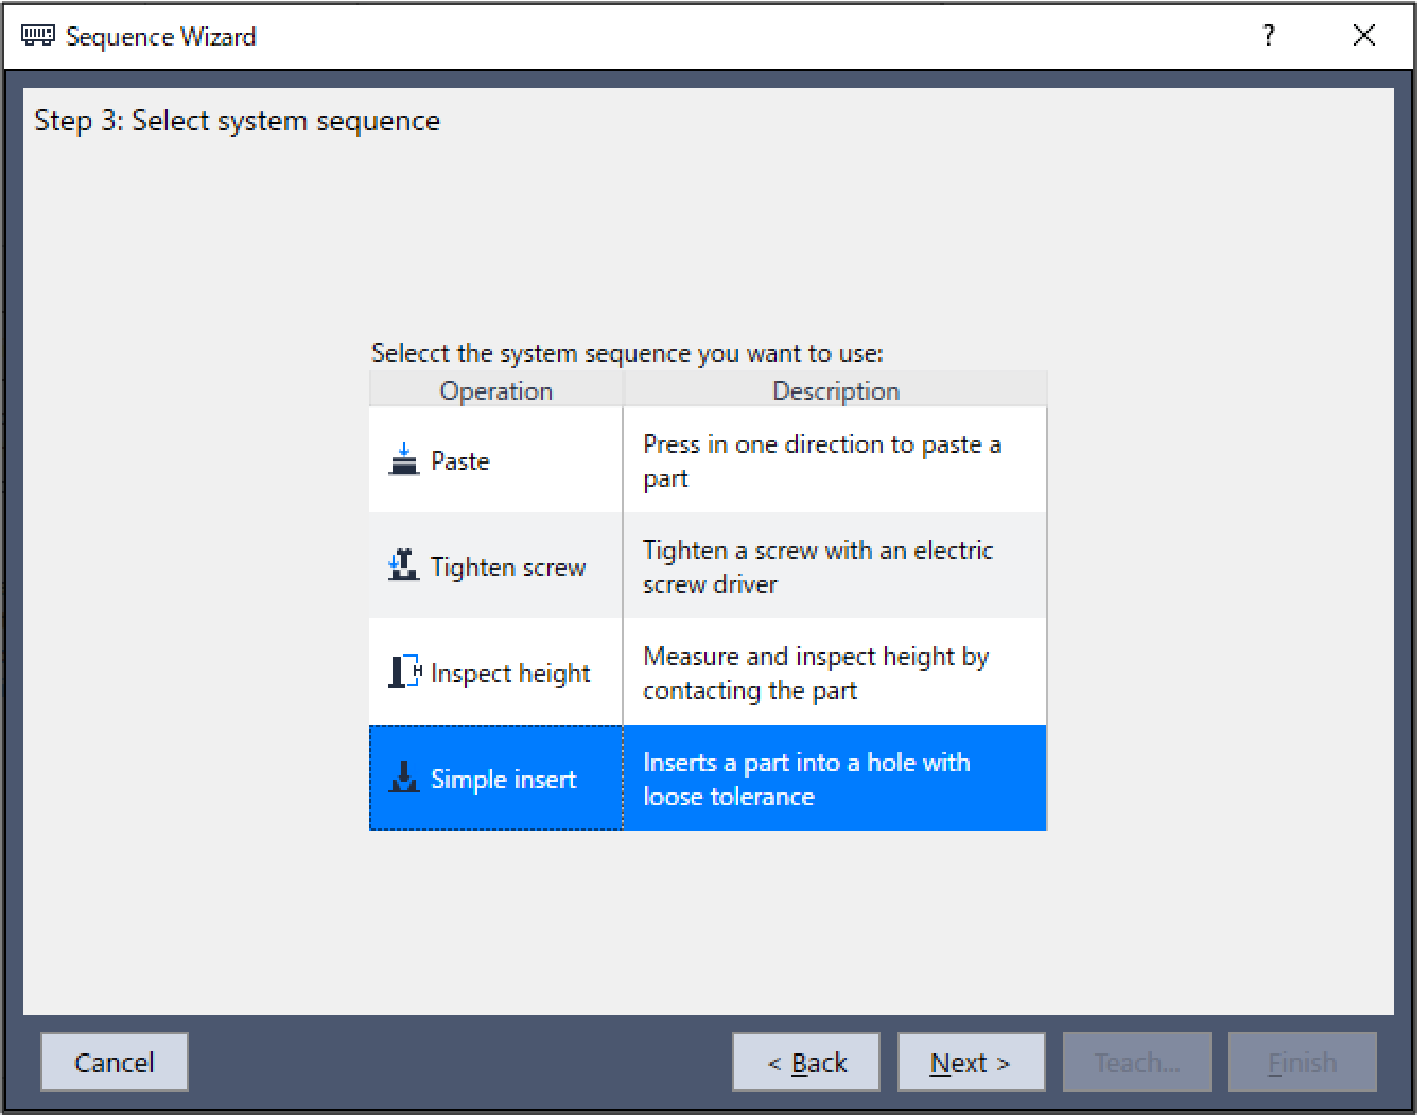Select the Paste operation name
1418x1115 pixels.
(460, 461)
